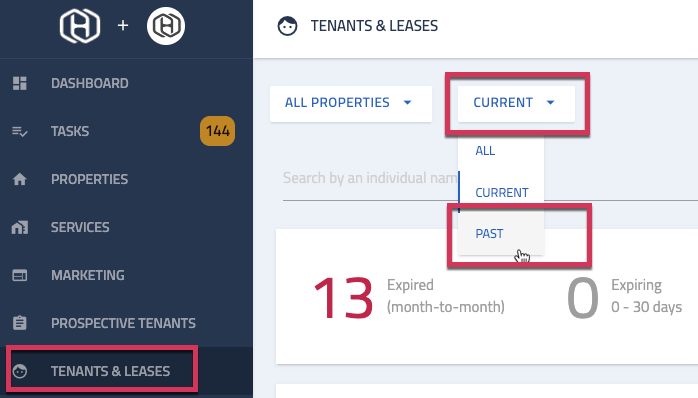Click the 13 Expired month-to-month stat
The height and width of the screenshot is (398, 698).
point(409,296)
